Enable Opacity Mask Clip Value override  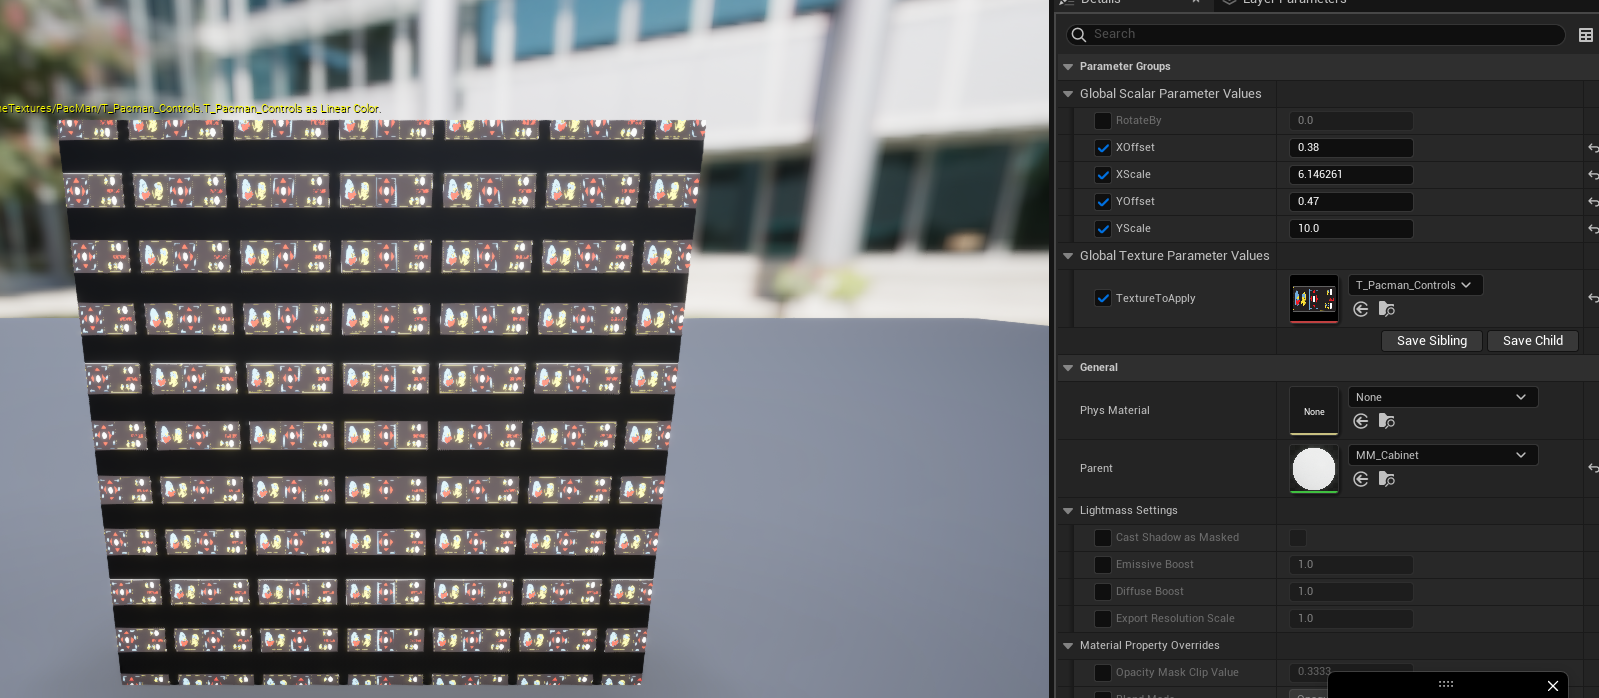tap(1103, 673)
